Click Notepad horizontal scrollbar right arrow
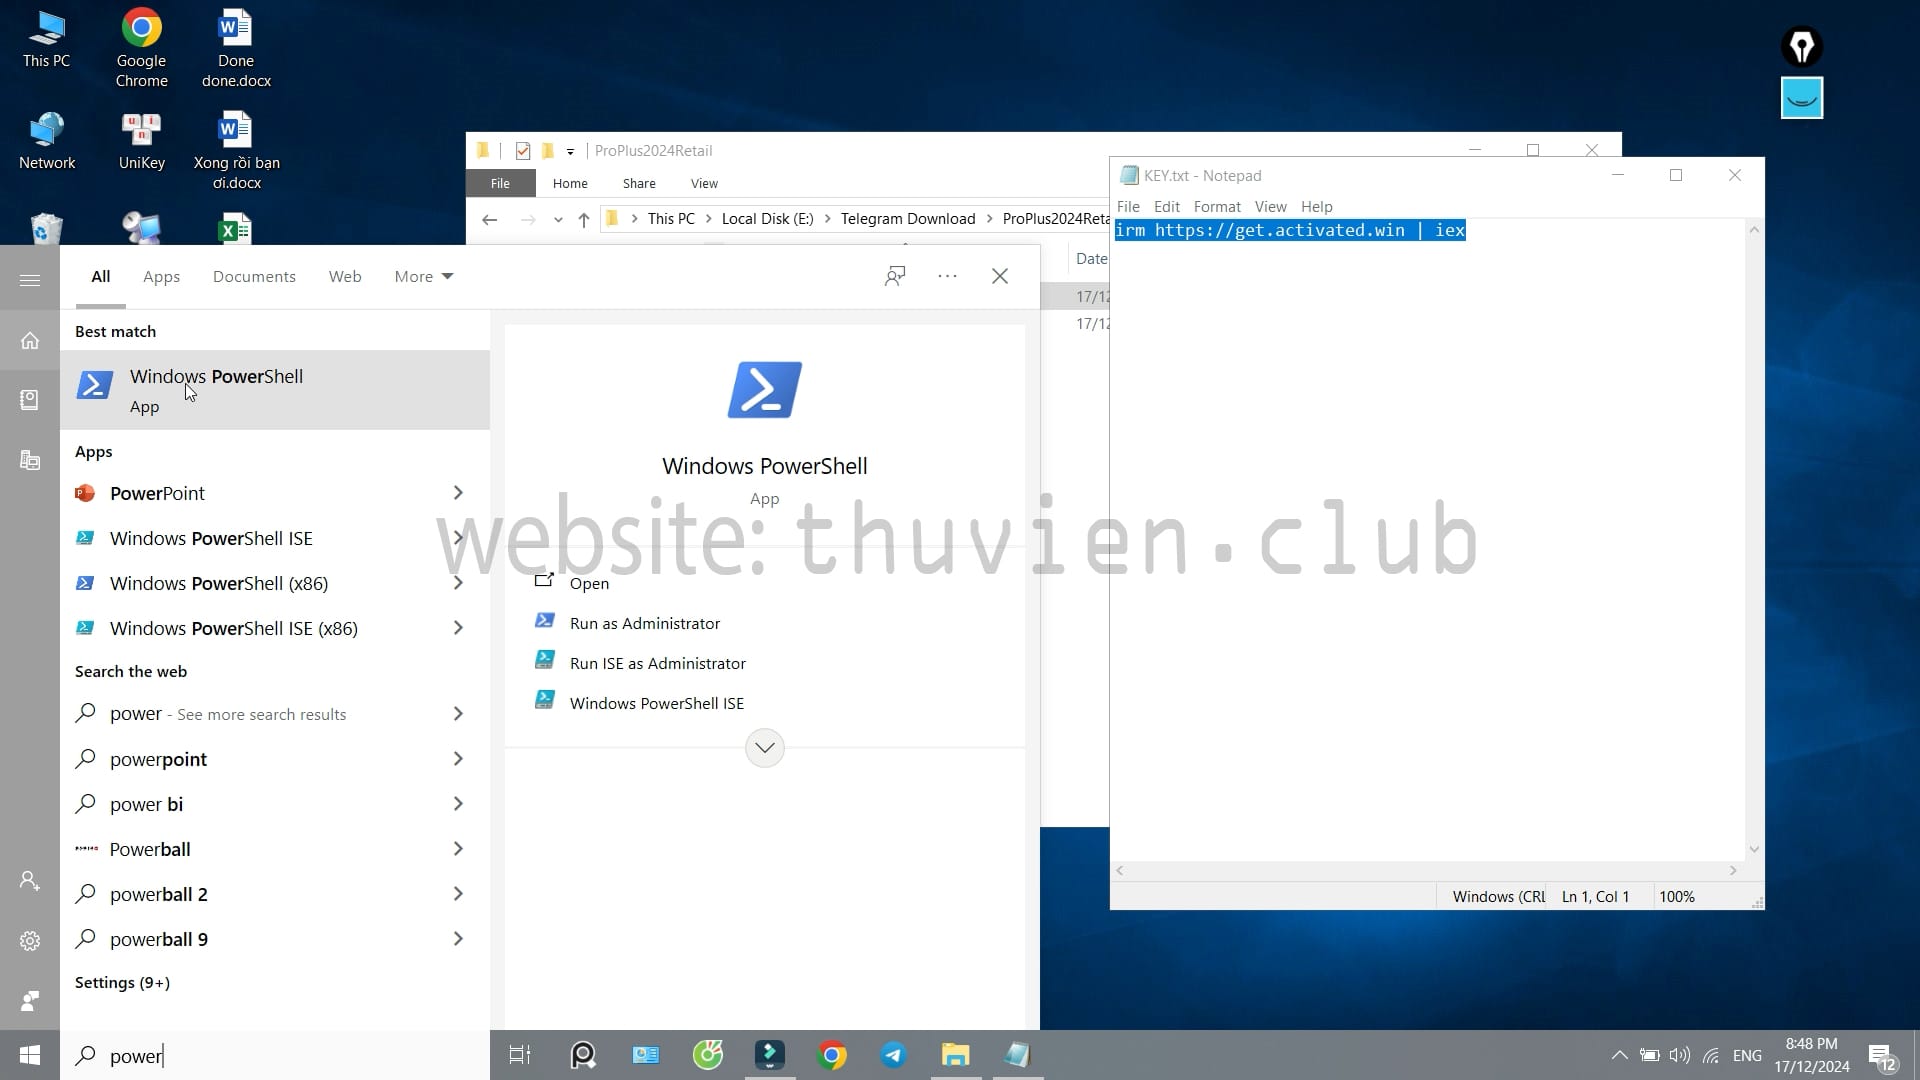Viewport: 1920px width, 1080px height. click(1733, 871)
